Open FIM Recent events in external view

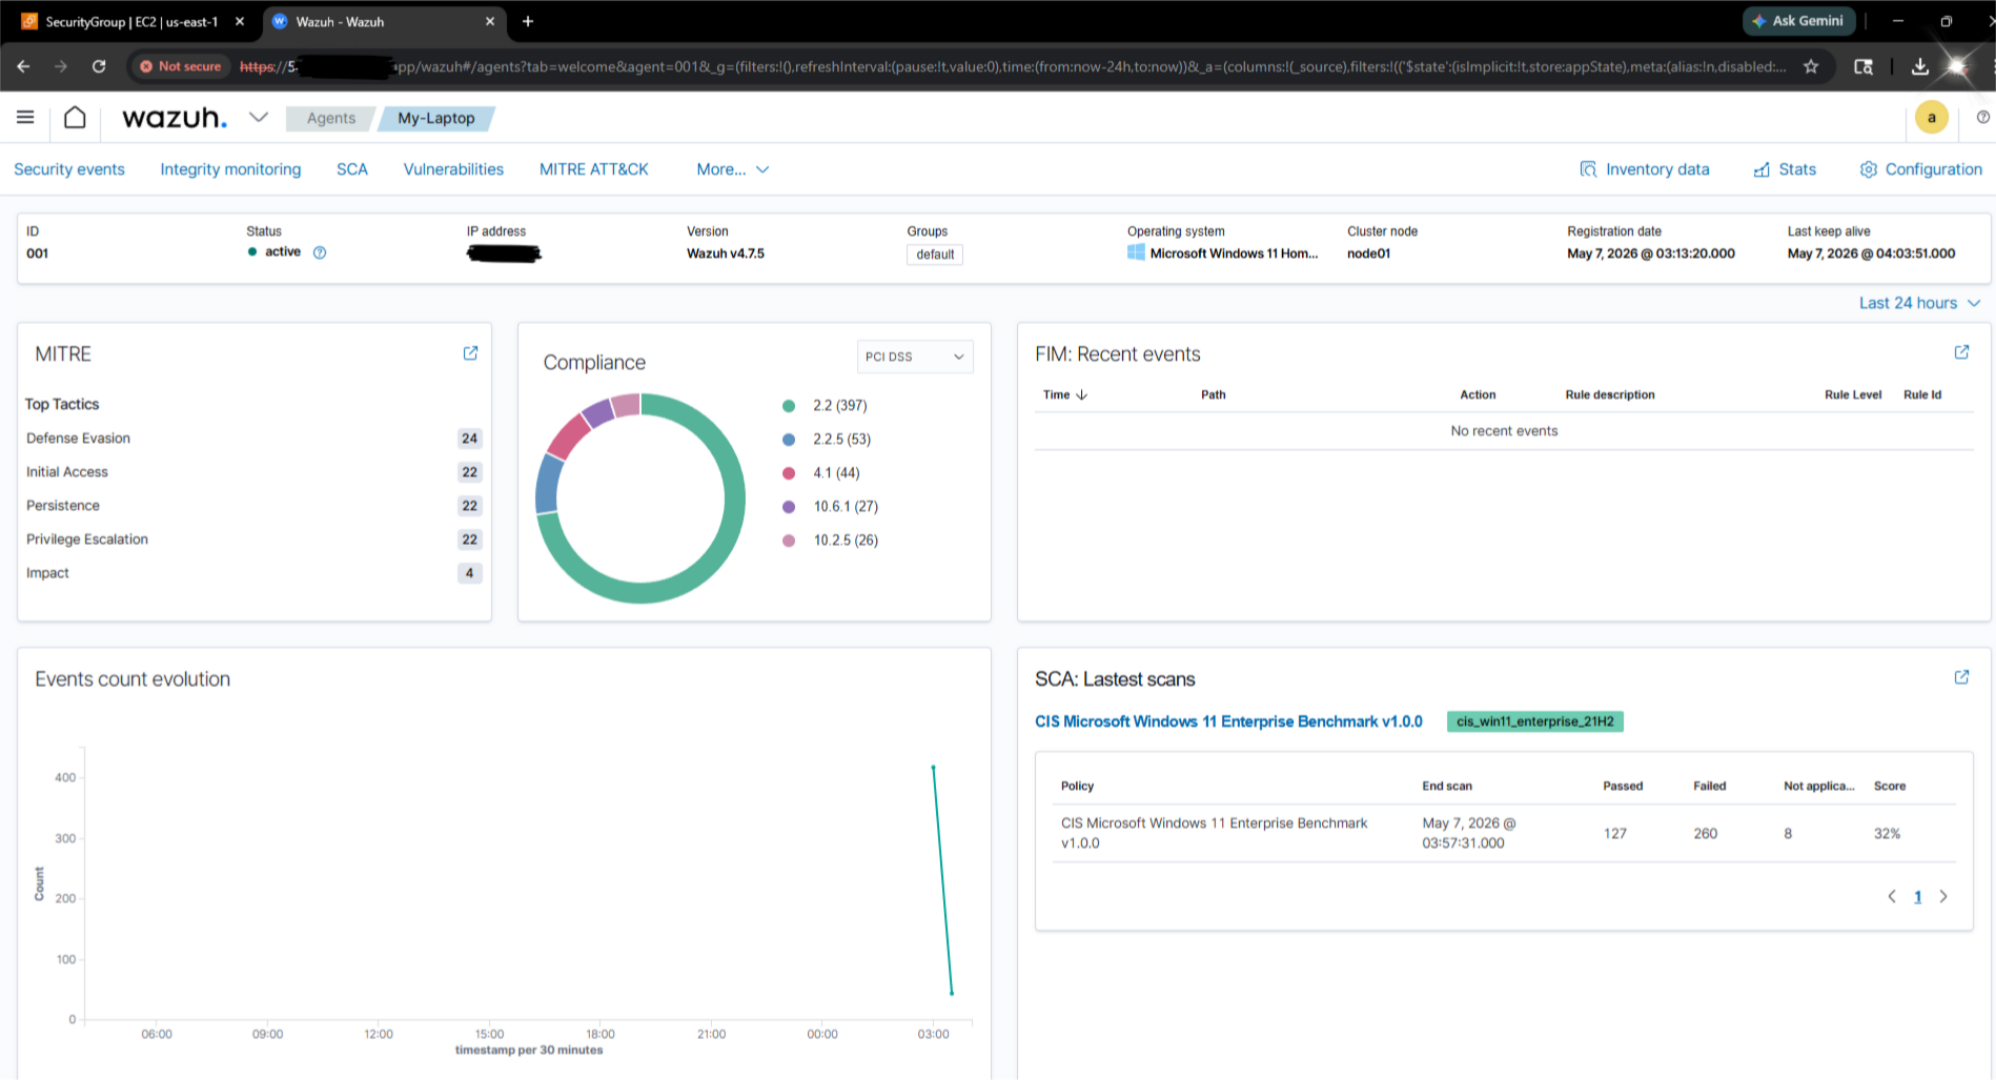1962,352
